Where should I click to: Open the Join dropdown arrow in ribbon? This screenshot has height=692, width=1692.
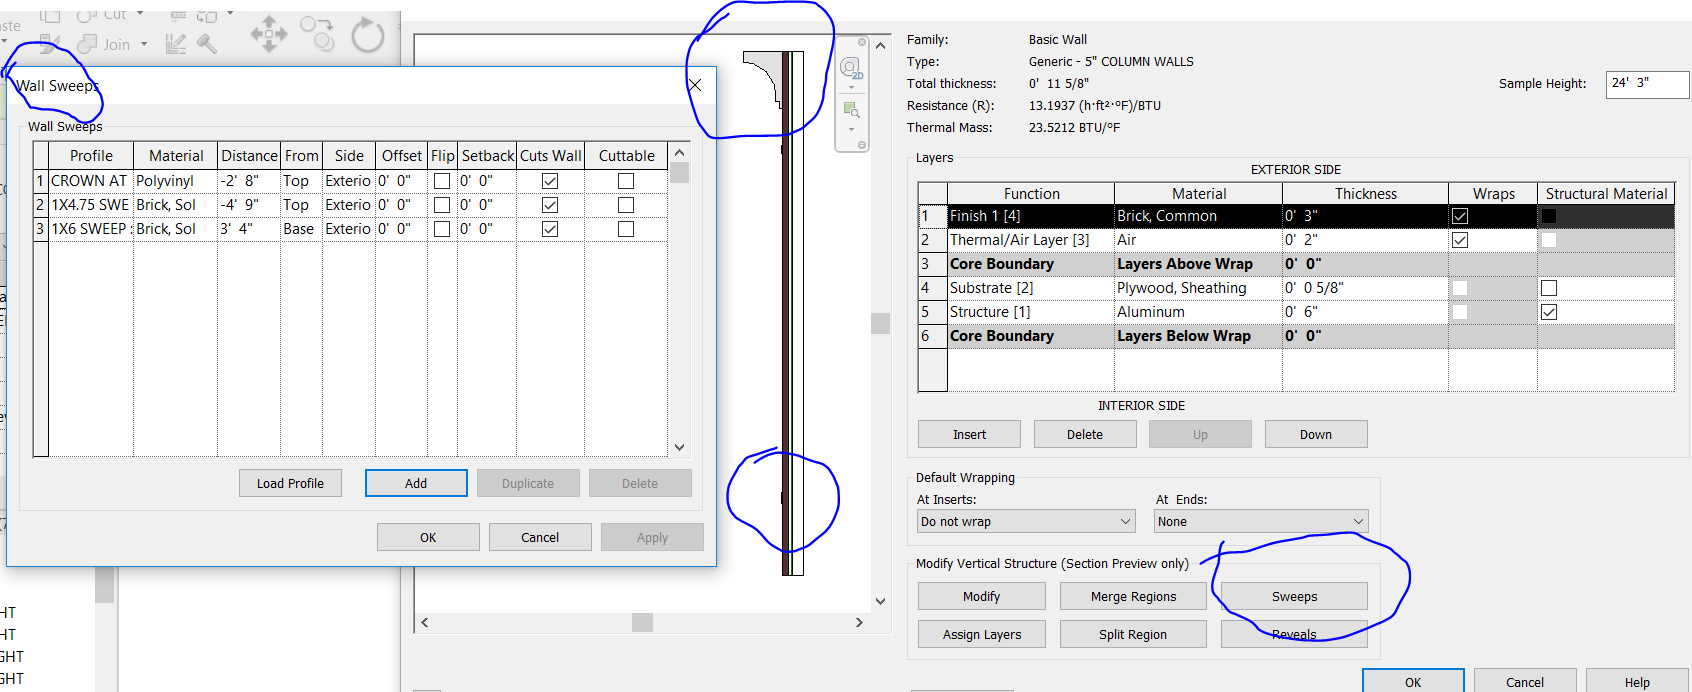[x=144, y=44]
